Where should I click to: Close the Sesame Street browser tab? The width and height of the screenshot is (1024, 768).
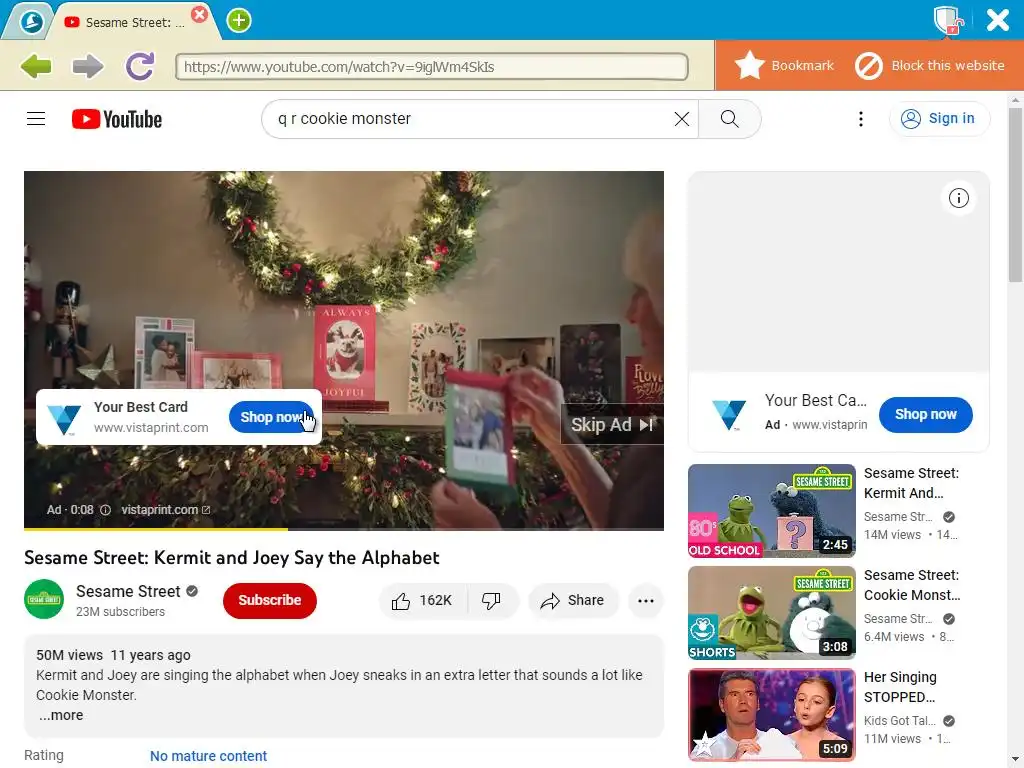[x=200, y=14]
